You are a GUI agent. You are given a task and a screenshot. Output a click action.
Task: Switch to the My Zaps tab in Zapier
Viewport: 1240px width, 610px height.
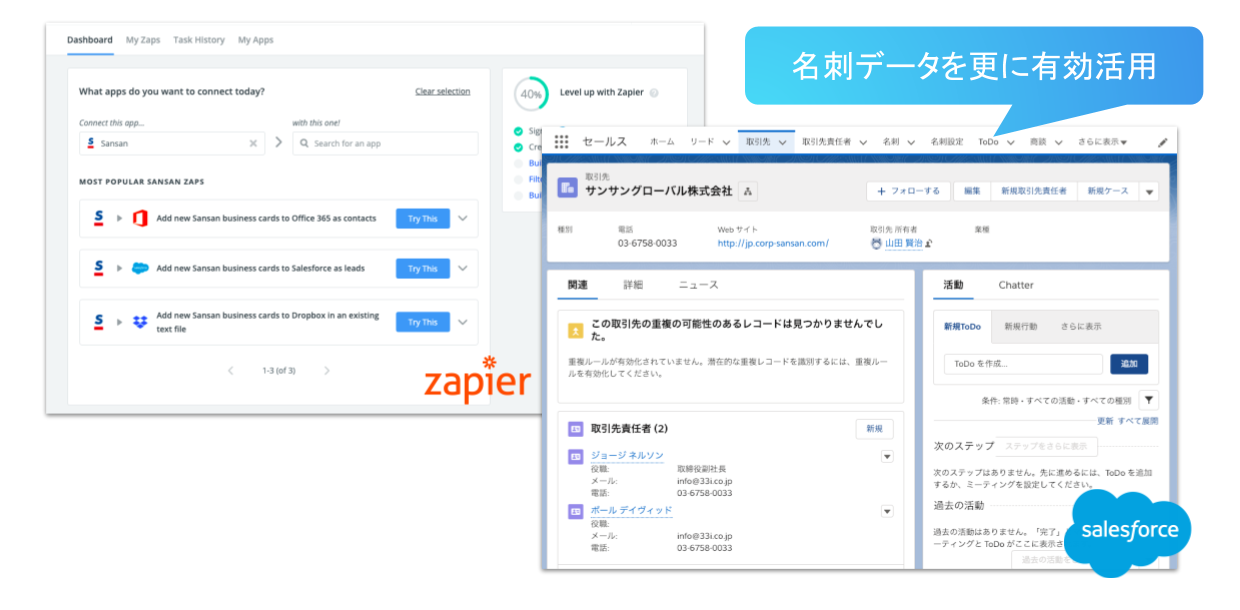[x=143, y=40]
